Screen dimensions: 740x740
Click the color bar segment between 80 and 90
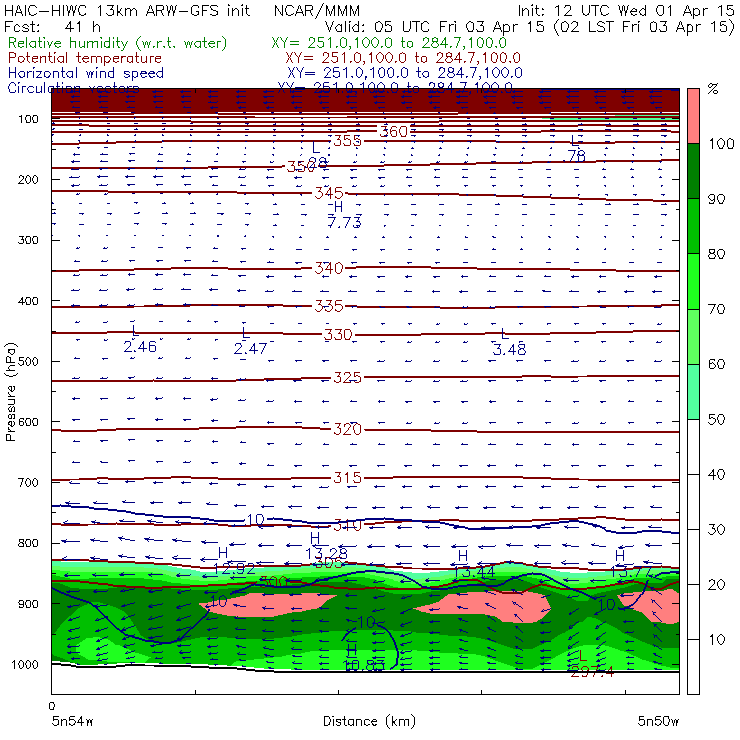point(693,226)
